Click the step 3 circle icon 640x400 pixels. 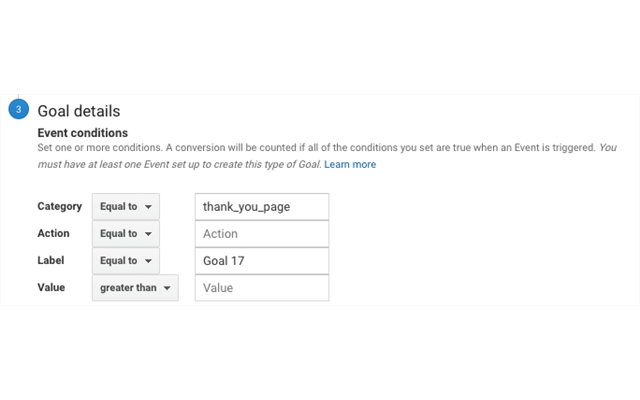18,110
